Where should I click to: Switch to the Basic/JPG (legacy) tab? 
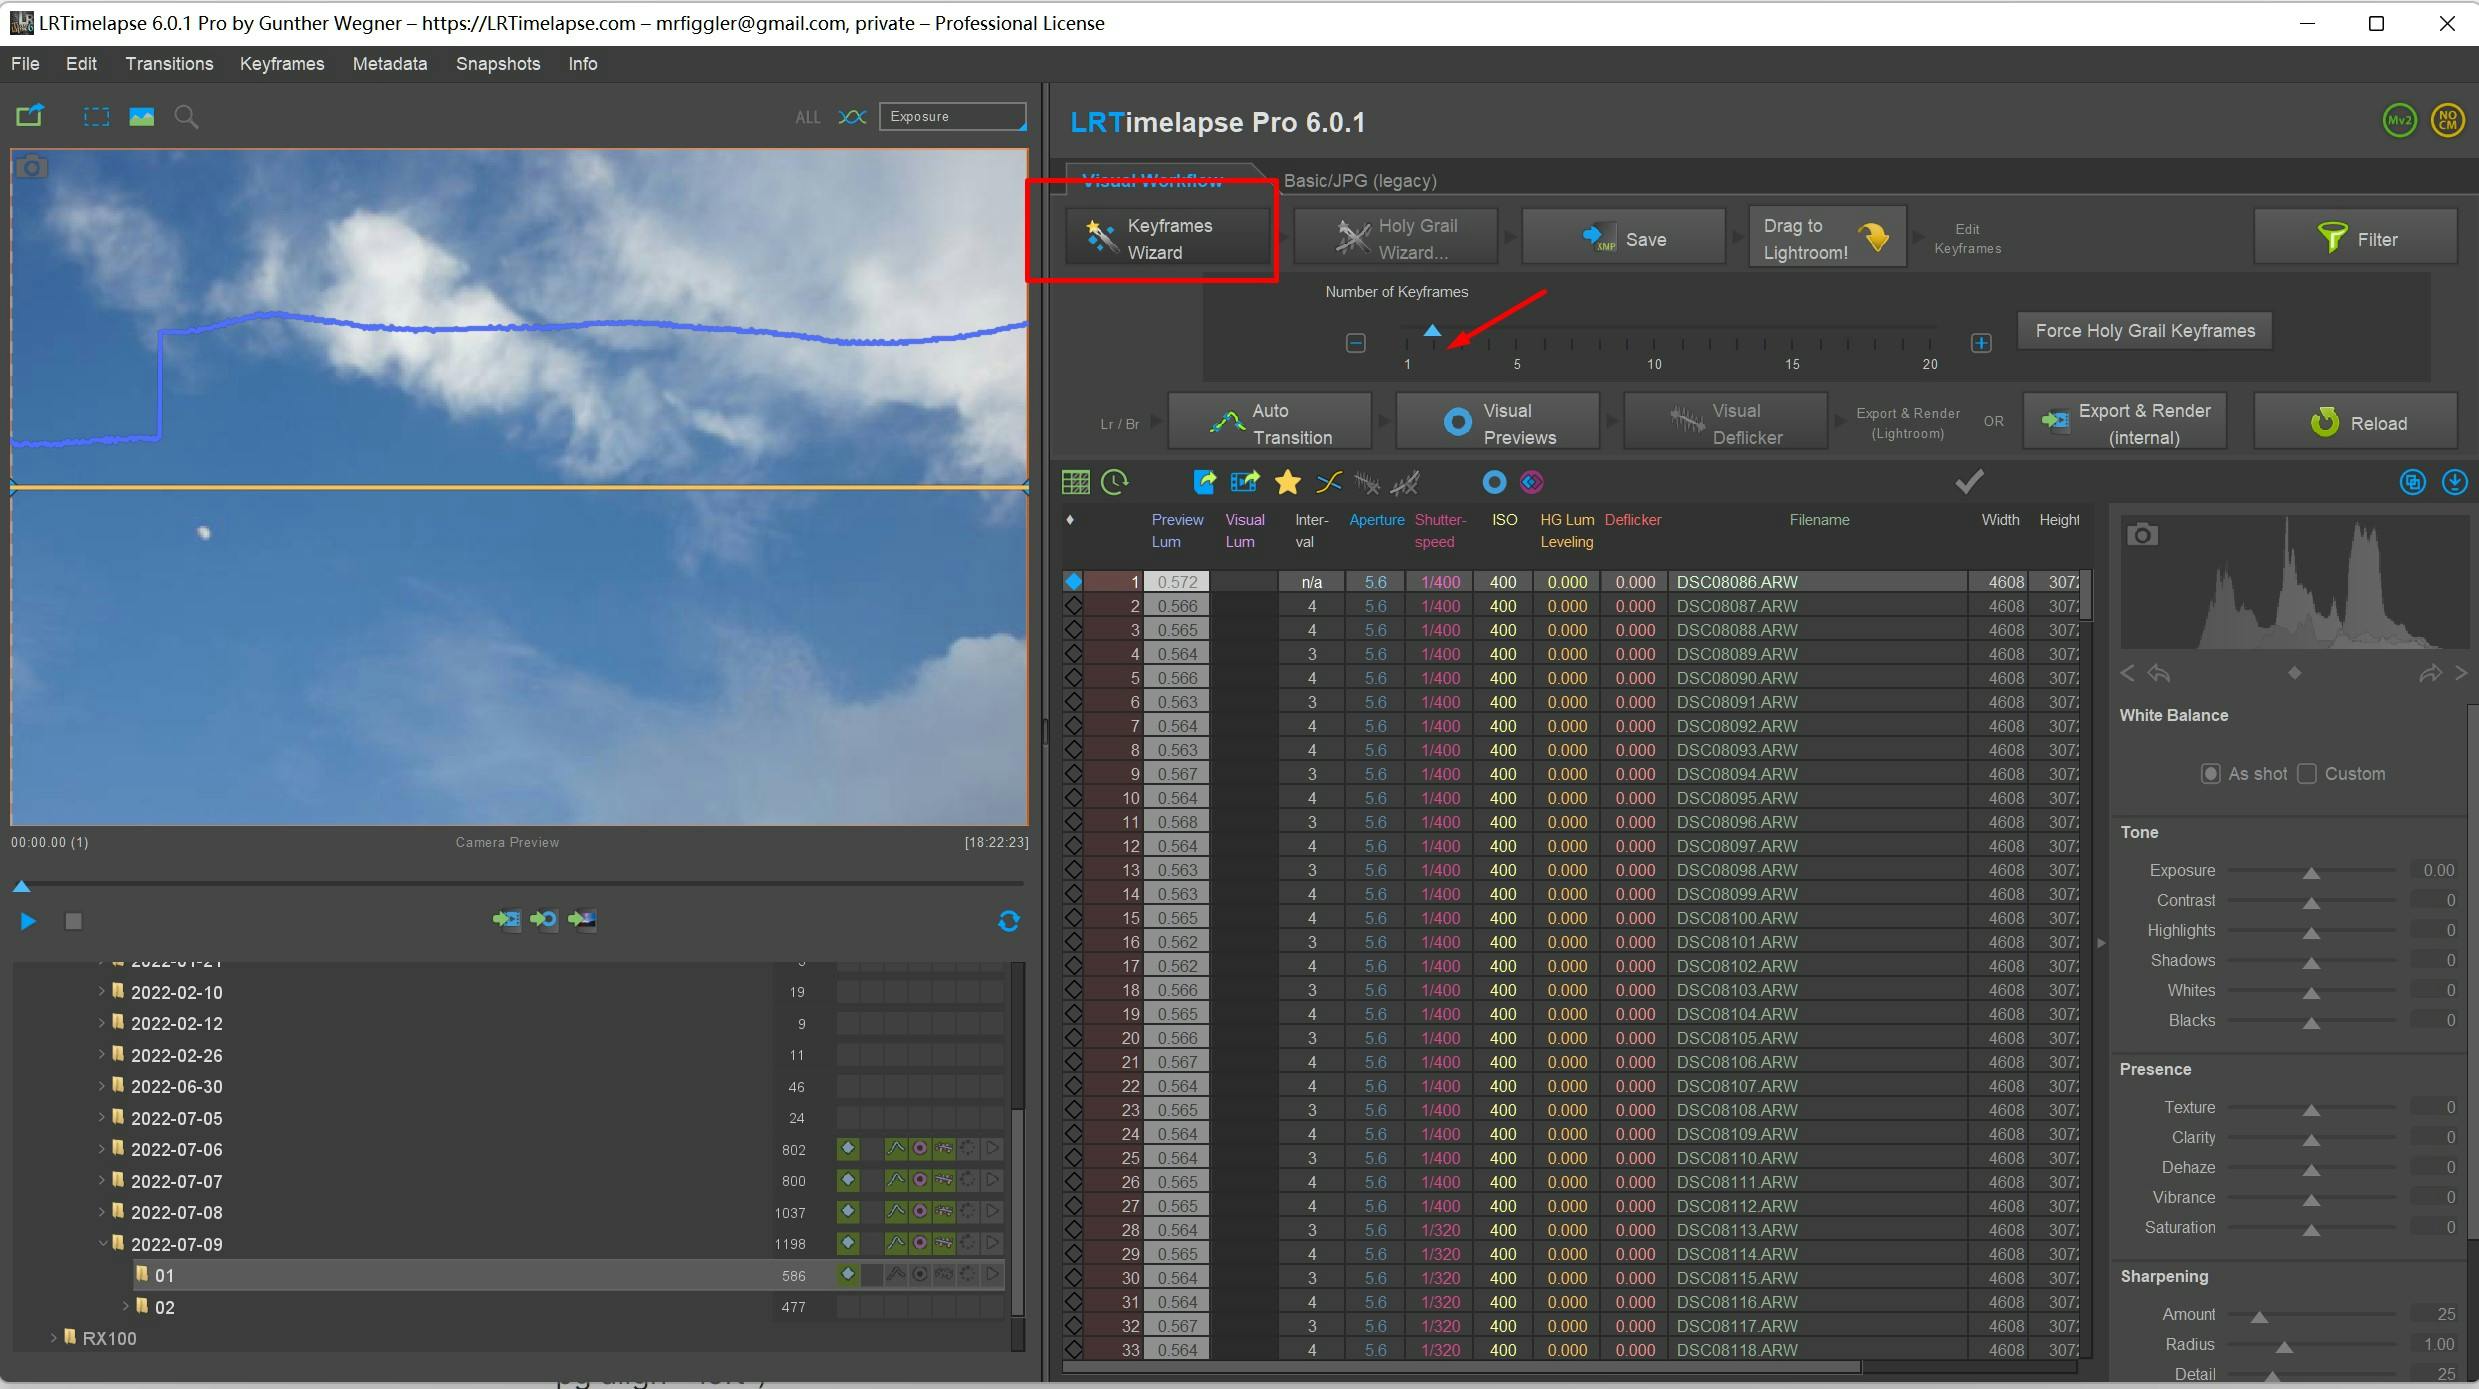click(1360, 181)
